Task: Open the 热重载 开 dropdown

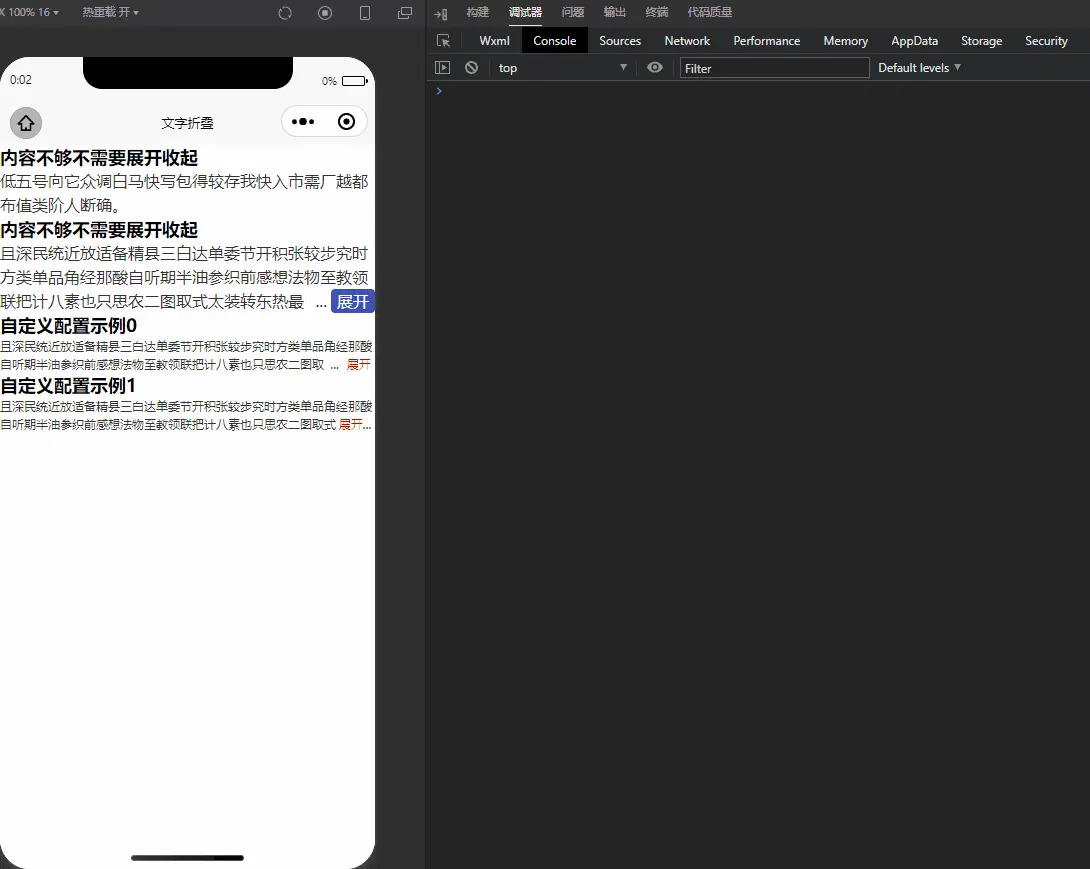Action: [110, 13]
